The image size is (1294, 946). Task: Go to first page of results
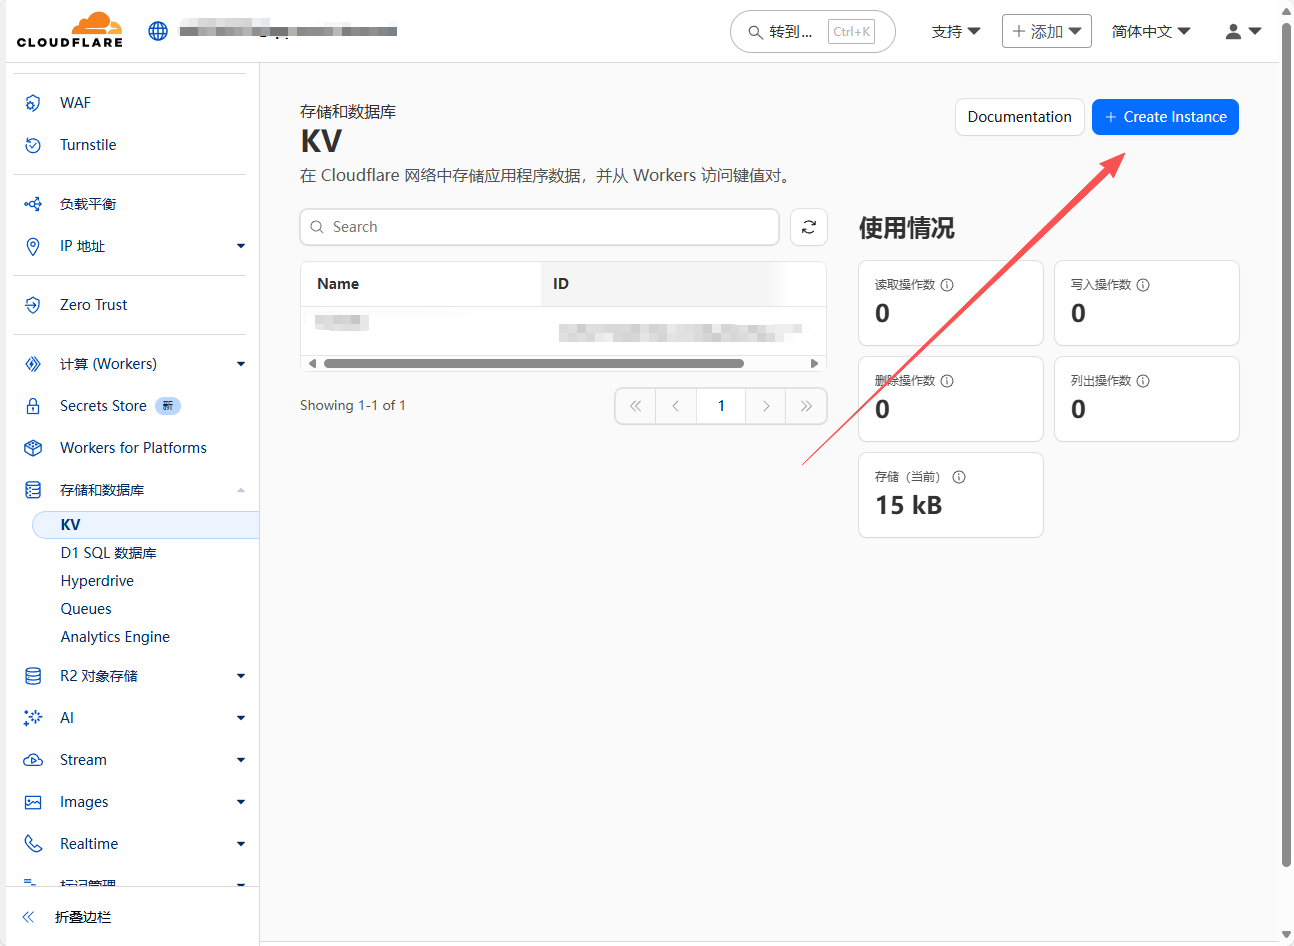click(636, 406)
